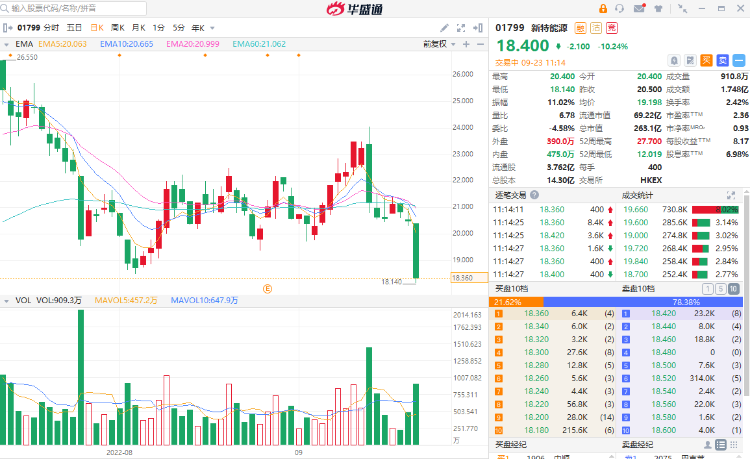Switch to the 月K chart tab
This screenshot has width=750, height=459.
140,28
